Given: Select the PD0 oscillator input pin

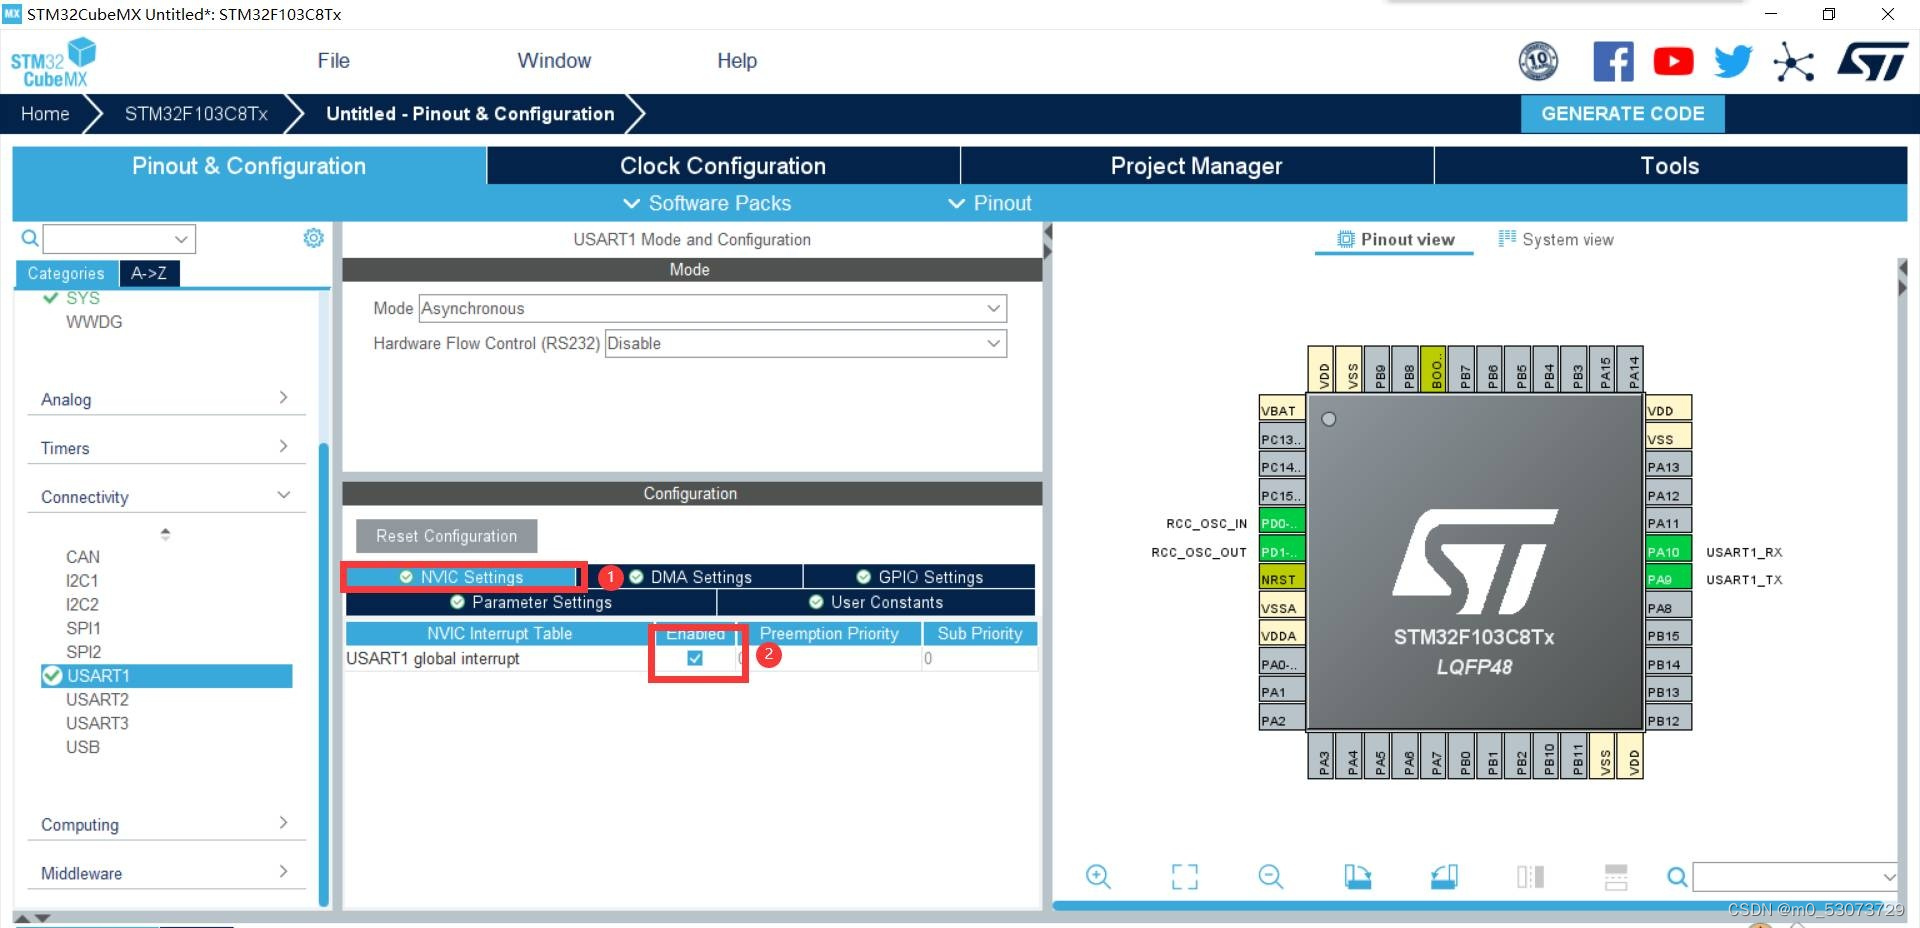Looking at the screenshot, I should 1282,523.
